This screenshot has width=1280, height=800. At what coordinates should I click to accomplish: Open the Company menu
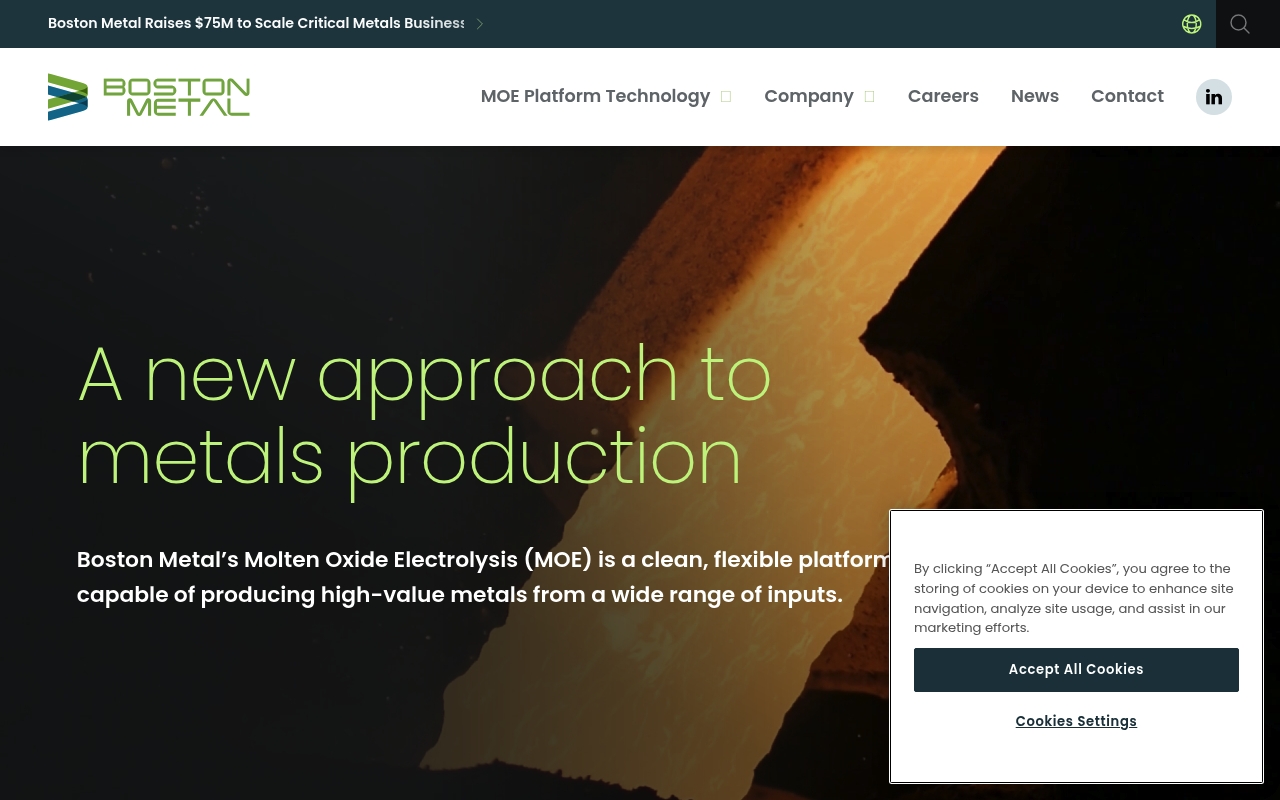tap(809, 96)
